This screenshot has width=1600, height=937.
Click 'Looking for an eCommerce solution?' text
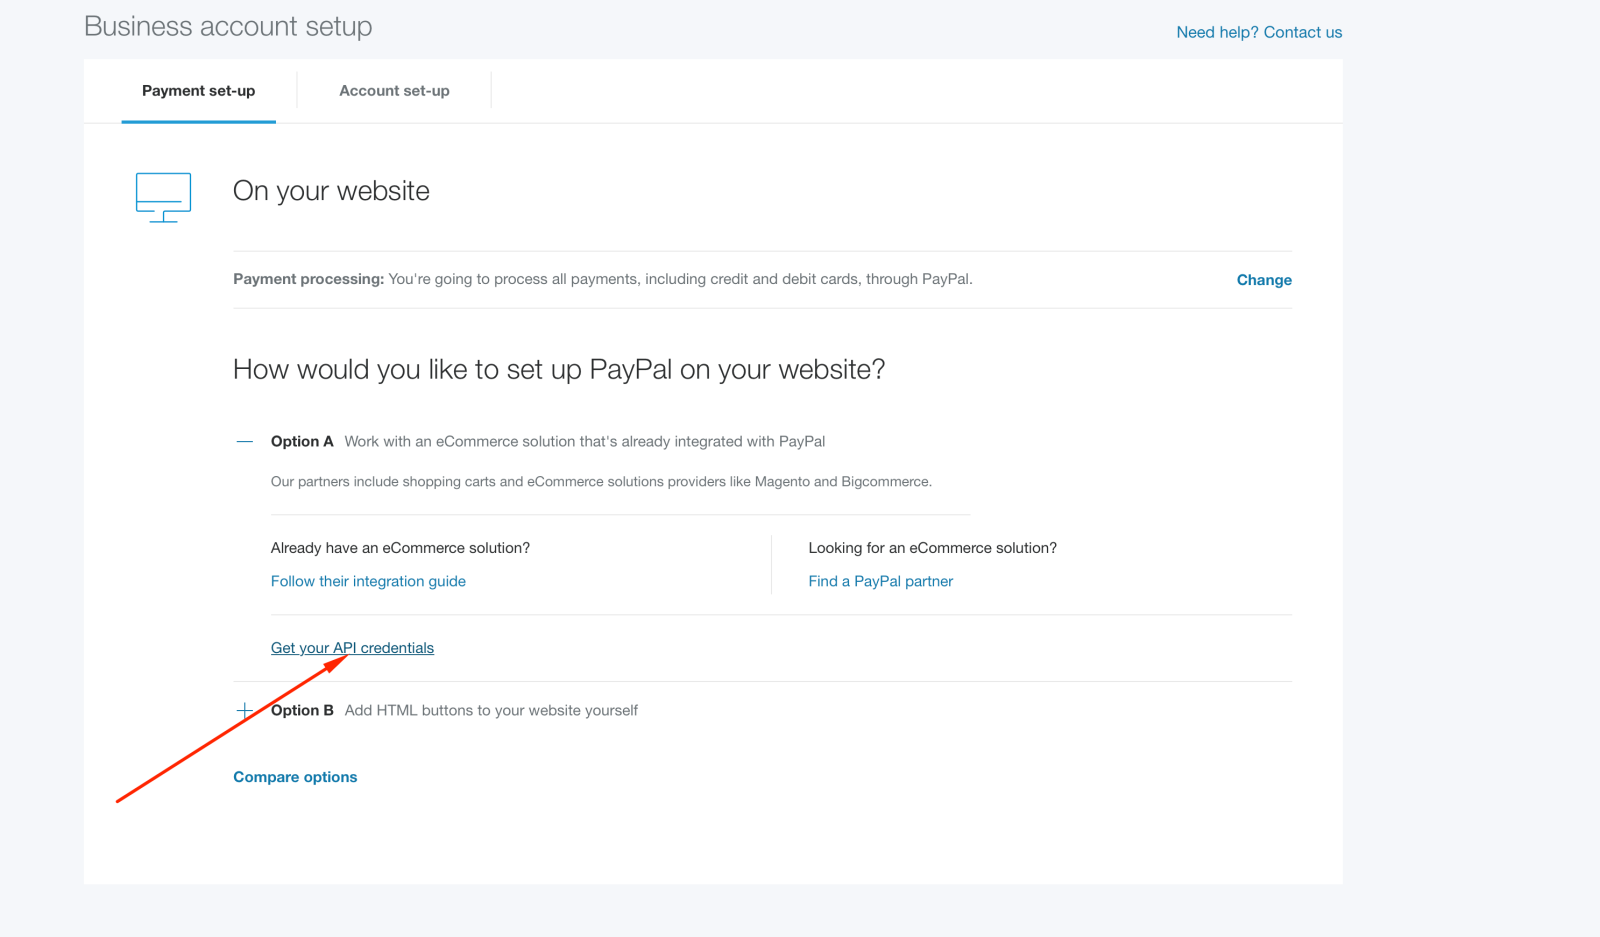(932, 548)
